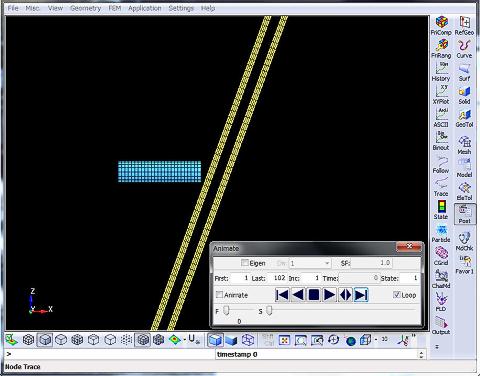480x376 pixels.
Task: Click the timestamp message box stepper arrows
Action: (x=421, y=354)
